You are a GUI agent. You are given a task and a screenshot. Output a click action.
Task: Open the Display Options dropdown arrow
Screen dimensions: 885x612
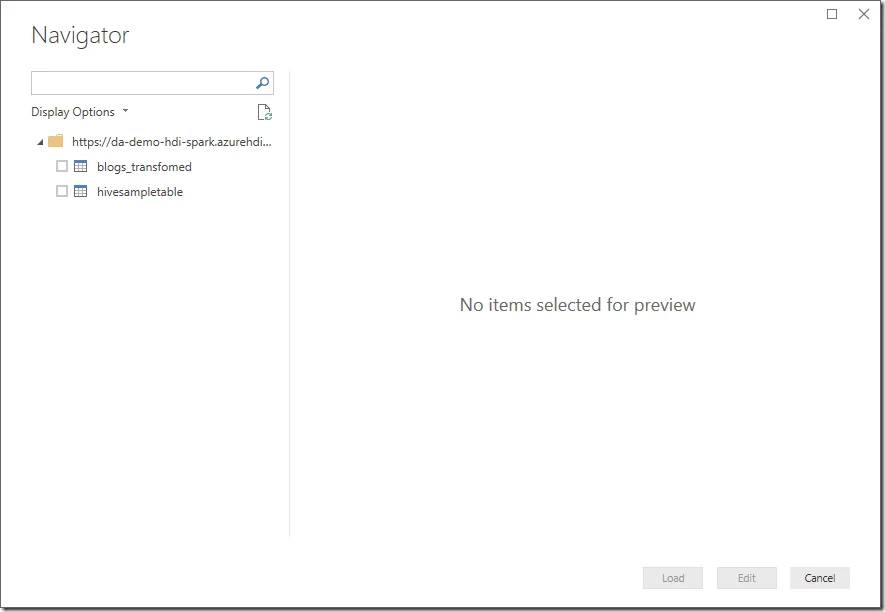pyautogui.click(x=125, y=111)
